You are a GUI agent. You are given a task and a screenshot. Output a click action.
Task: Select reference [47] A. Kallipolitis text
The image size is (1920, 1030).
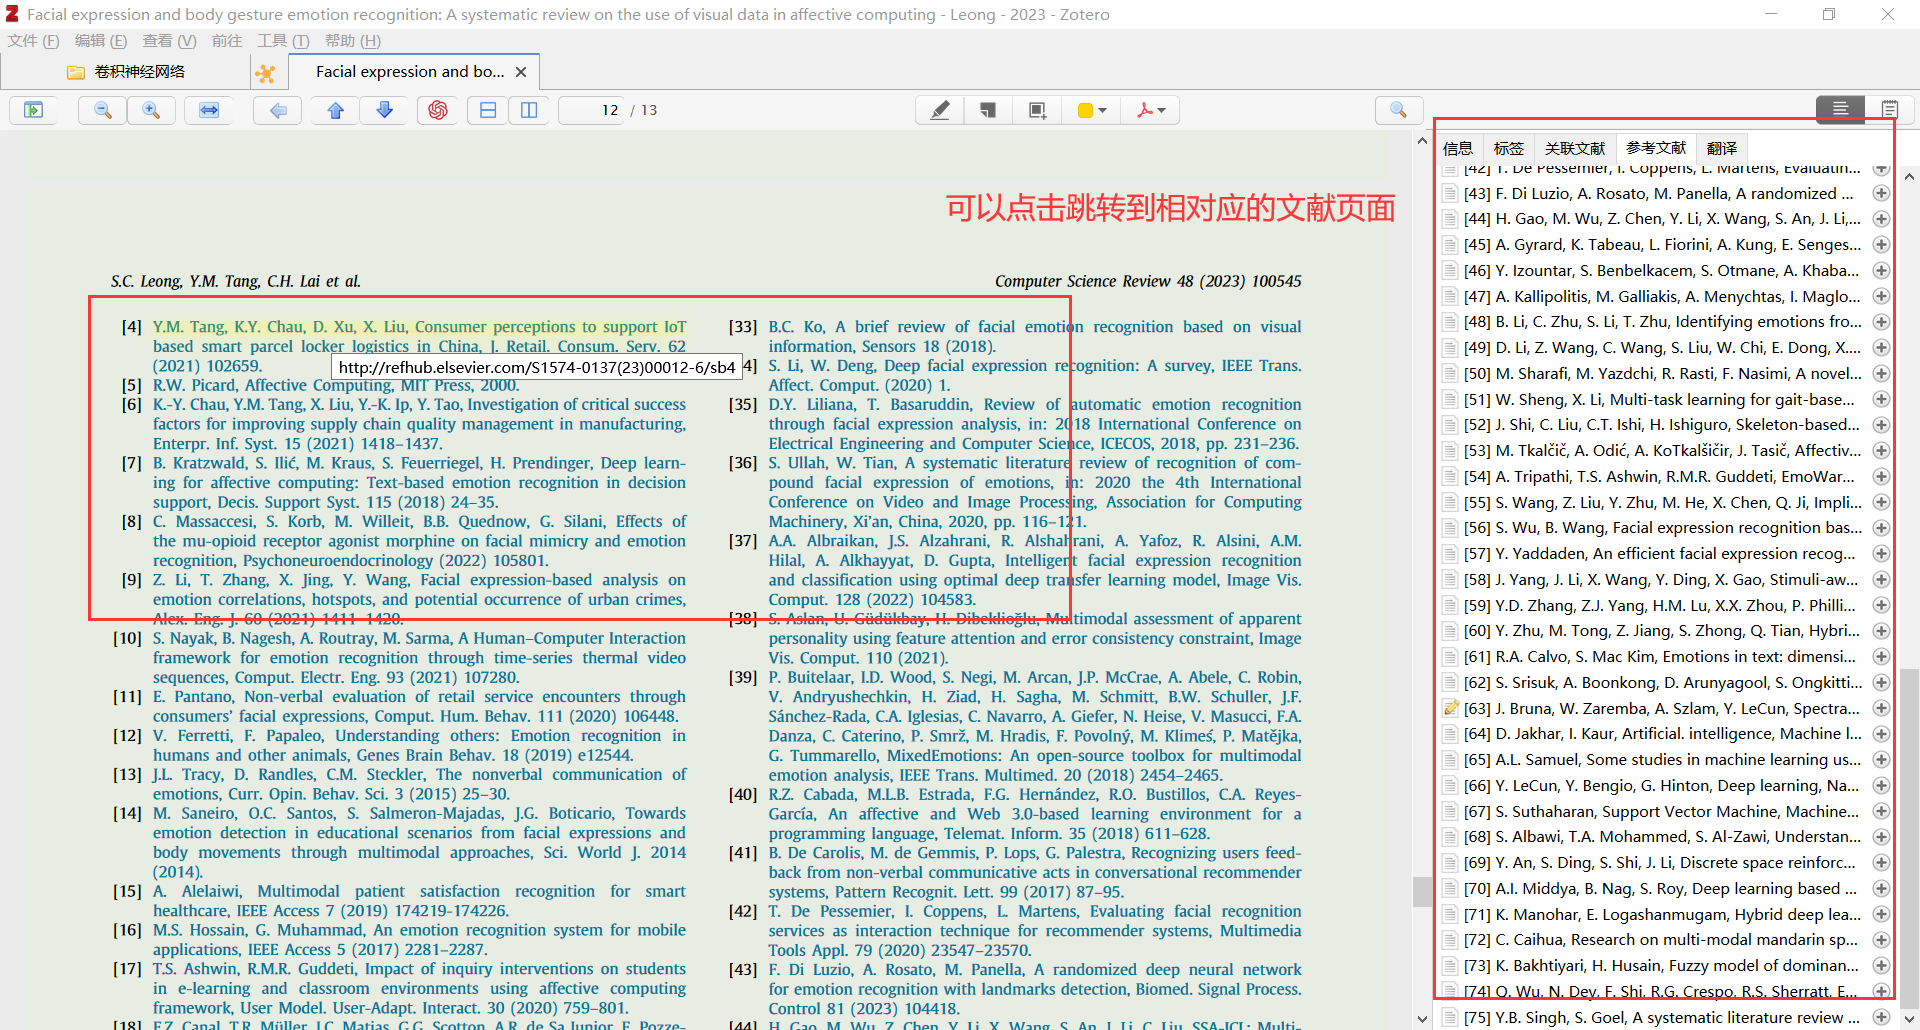point(1662,296)
